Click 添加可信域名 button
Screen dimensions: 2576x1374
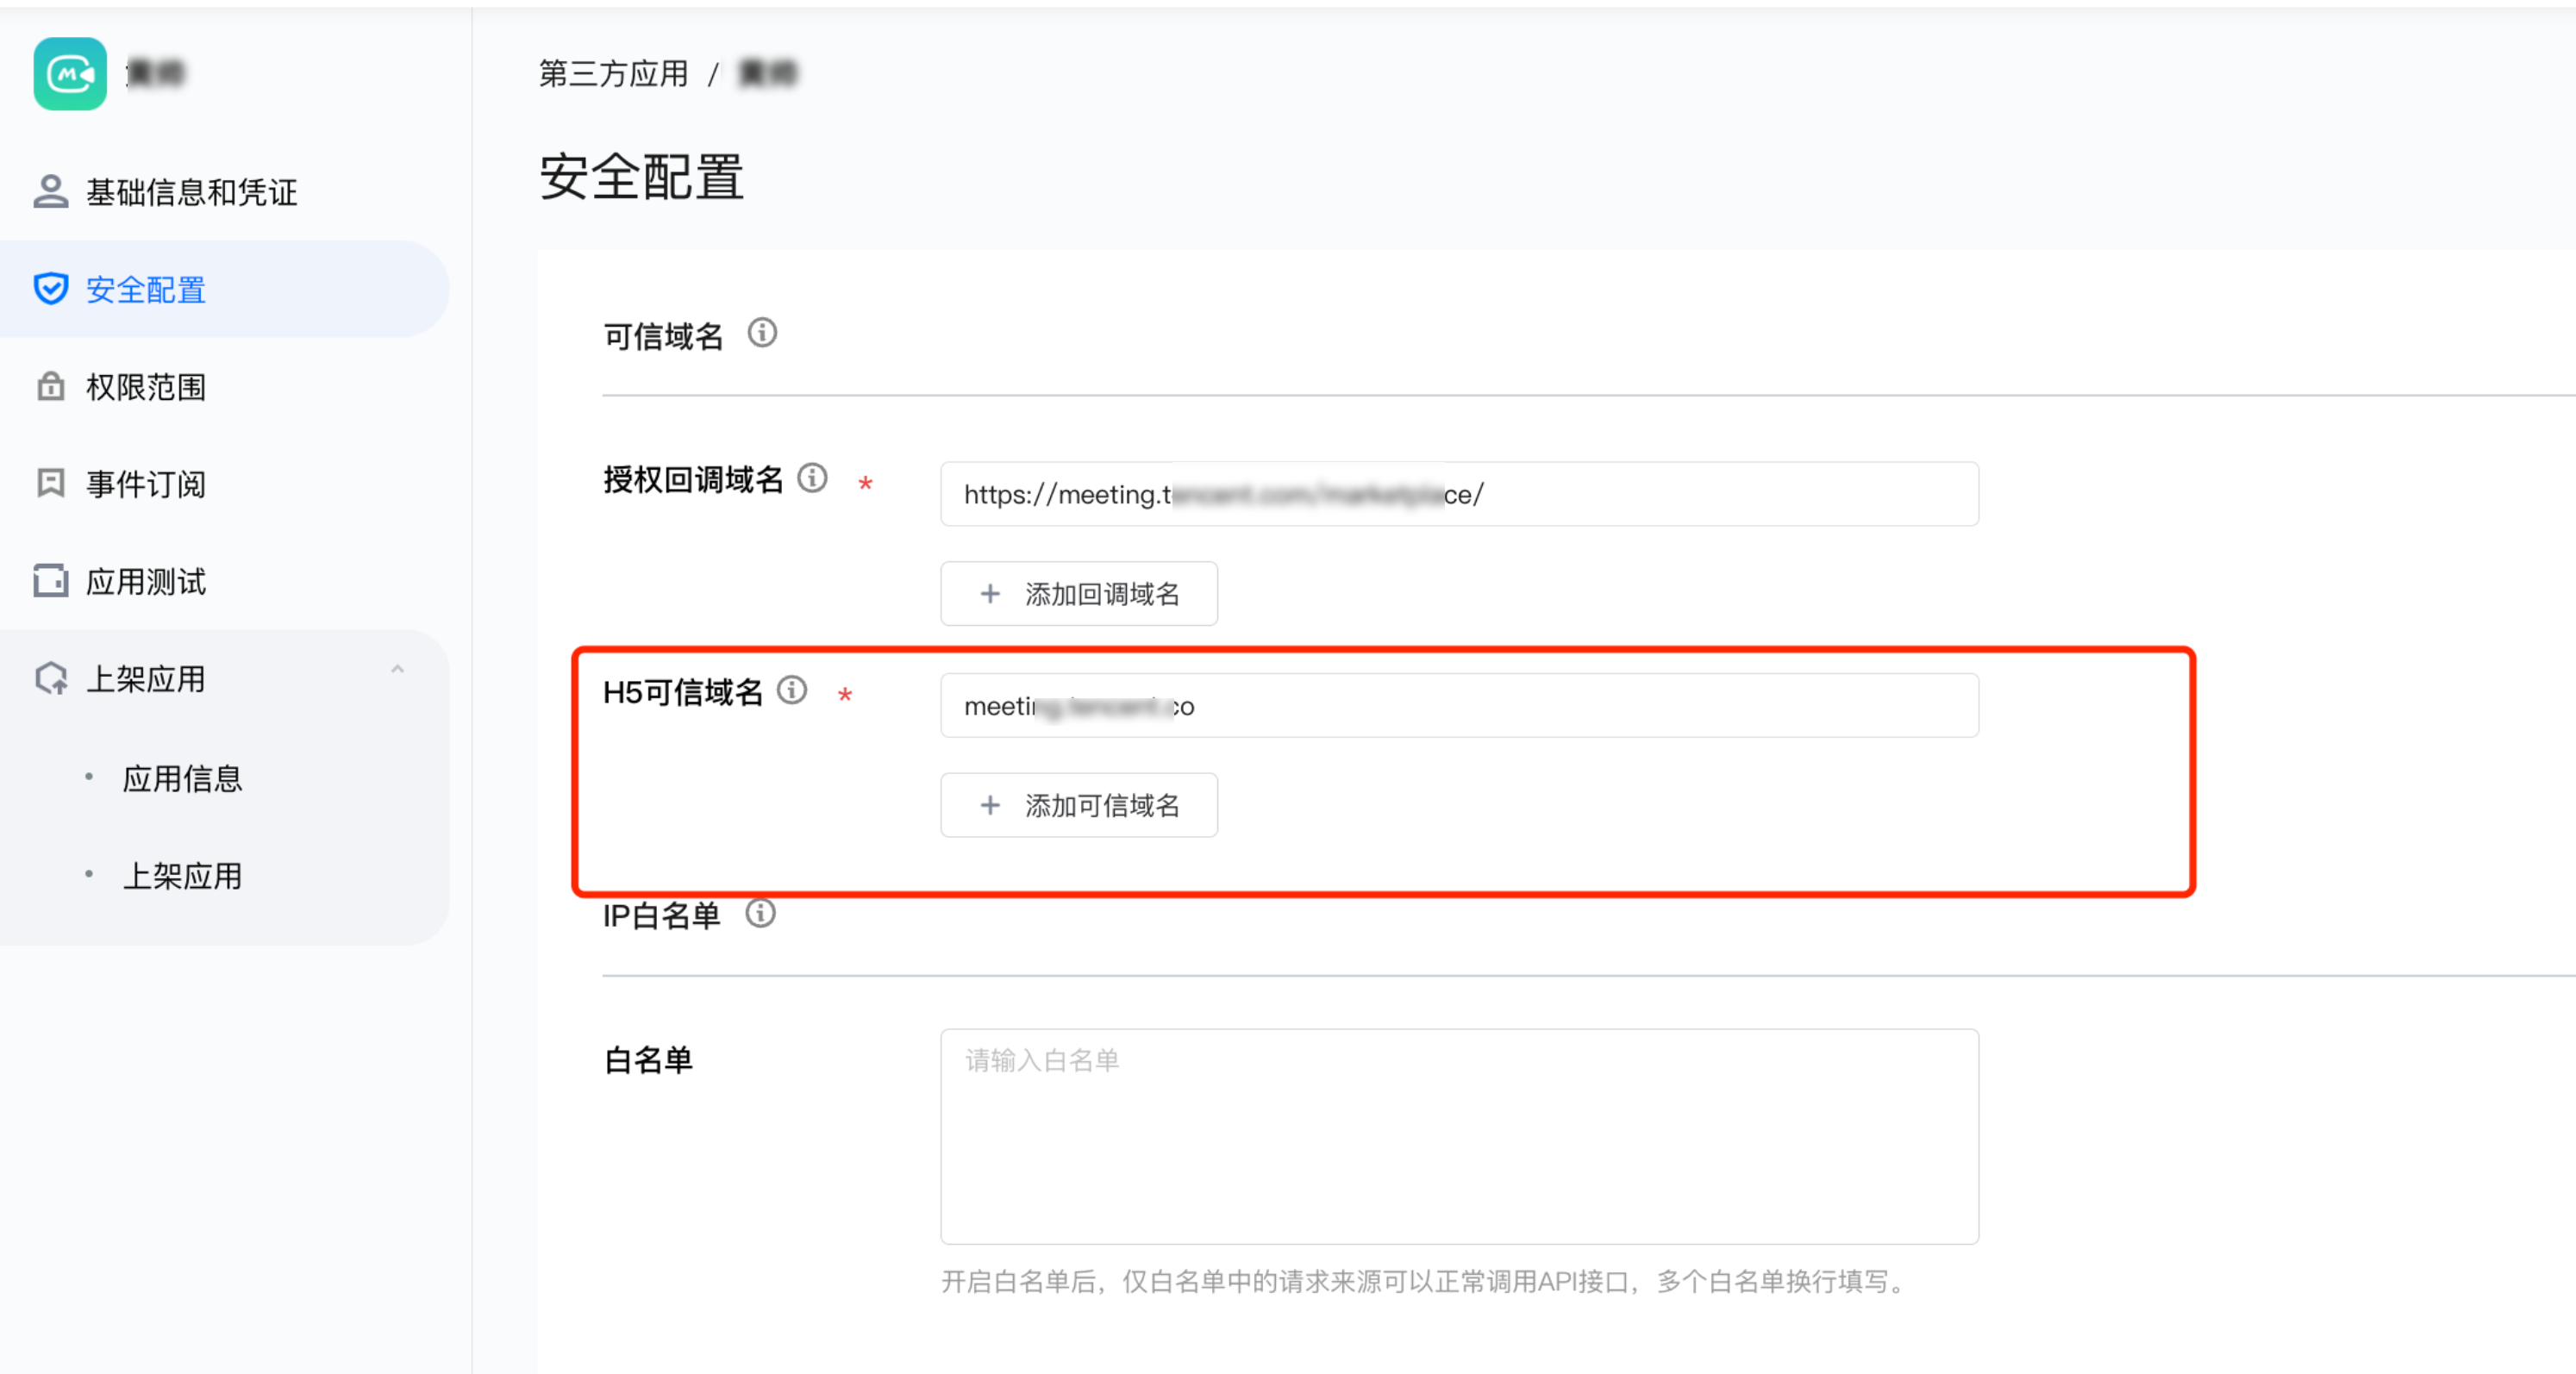click(1078, 805)
